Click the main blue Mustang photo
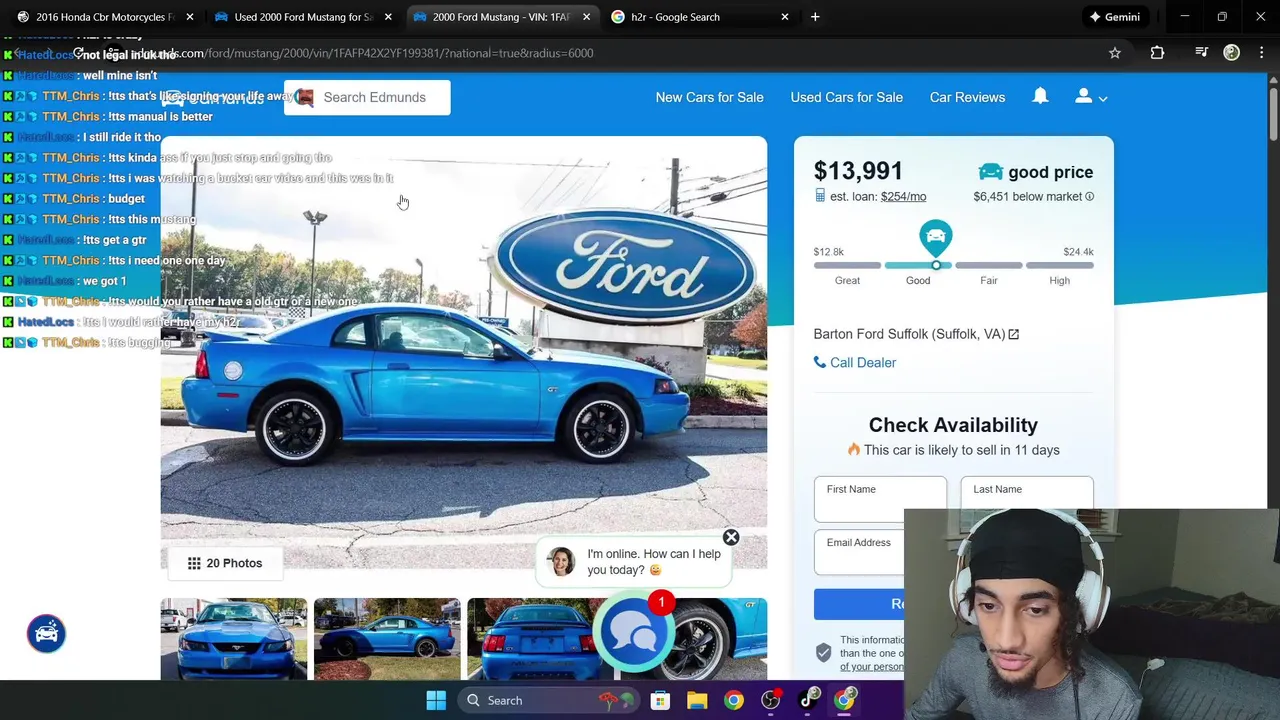 [x=463, y=350]
